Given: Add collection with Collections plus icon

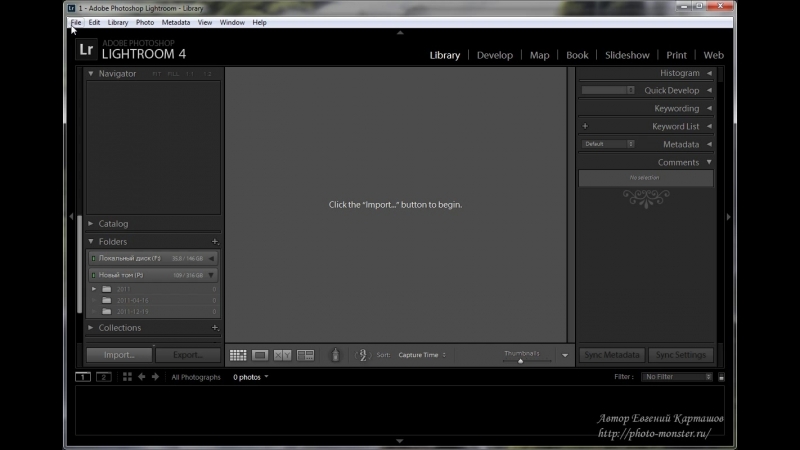Looking at the screenshot, I should [215, 328].
